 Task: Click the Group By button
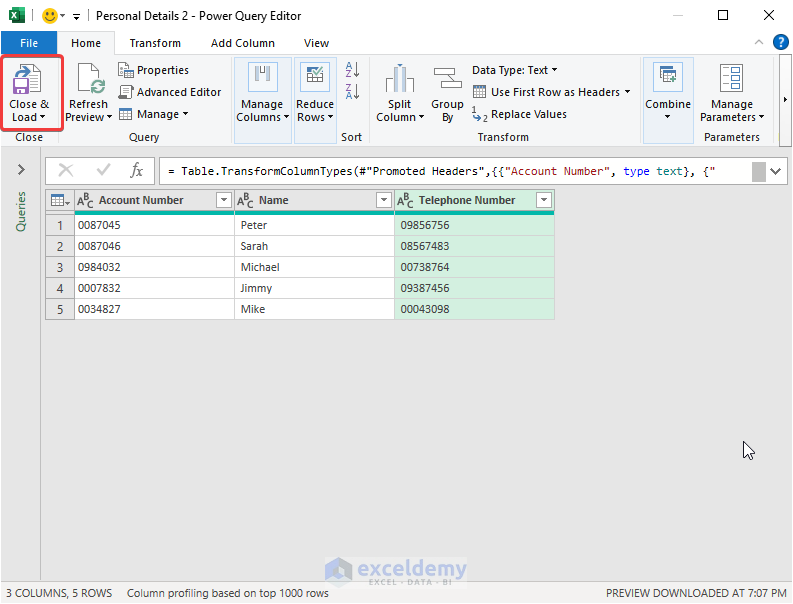pos(447,94)
